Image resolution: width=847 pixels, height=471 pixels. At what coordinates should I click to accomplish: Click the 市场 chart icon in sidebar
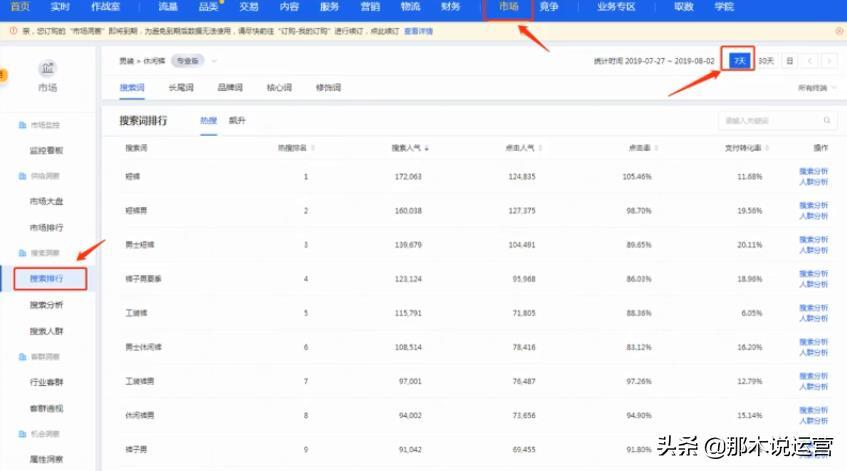point(47,69)
